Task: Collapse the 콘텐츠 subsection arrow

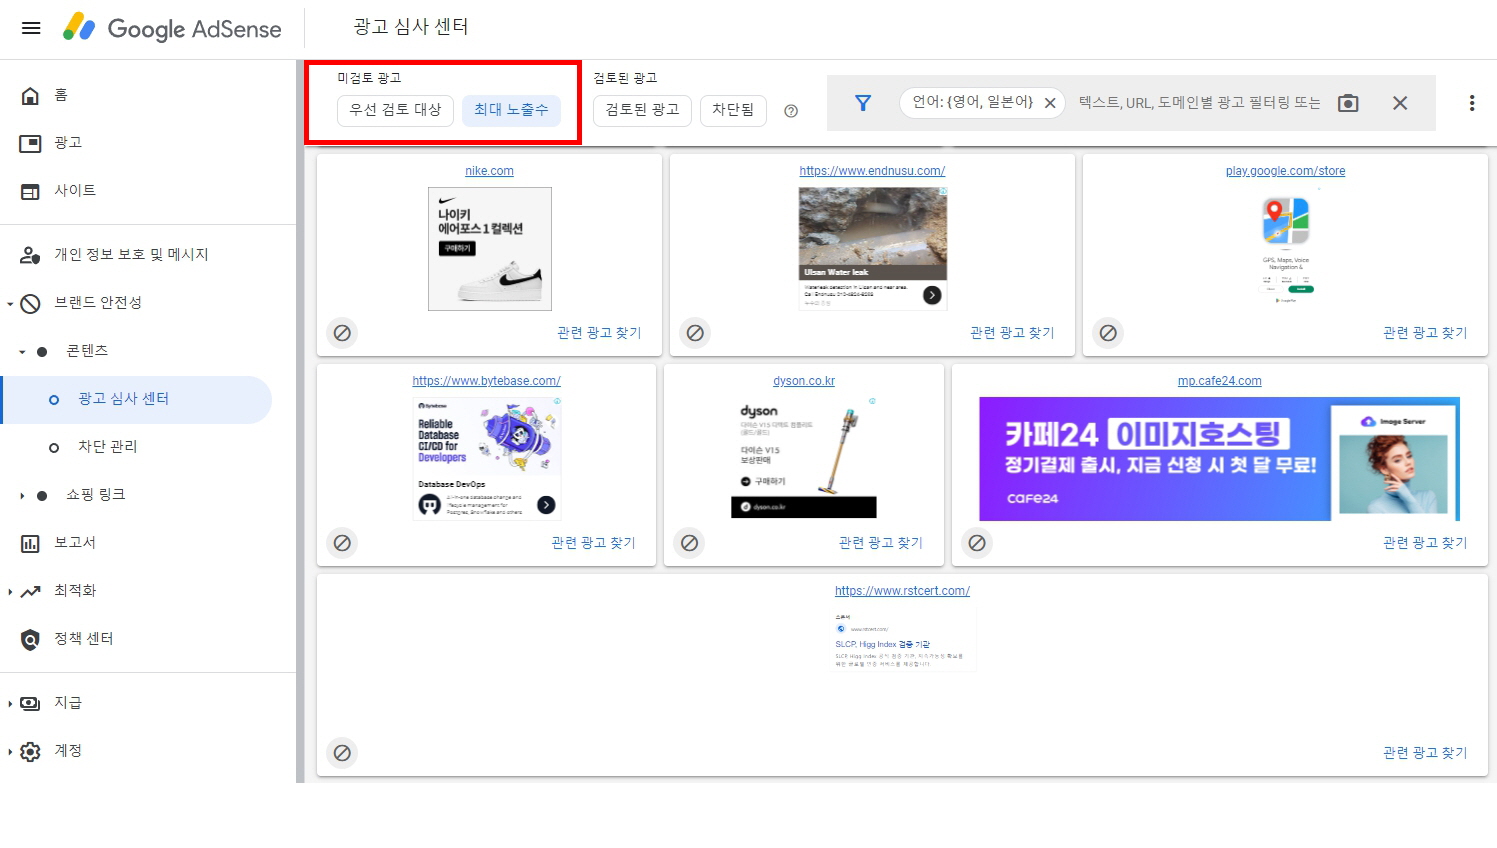Action: (22, 352)
